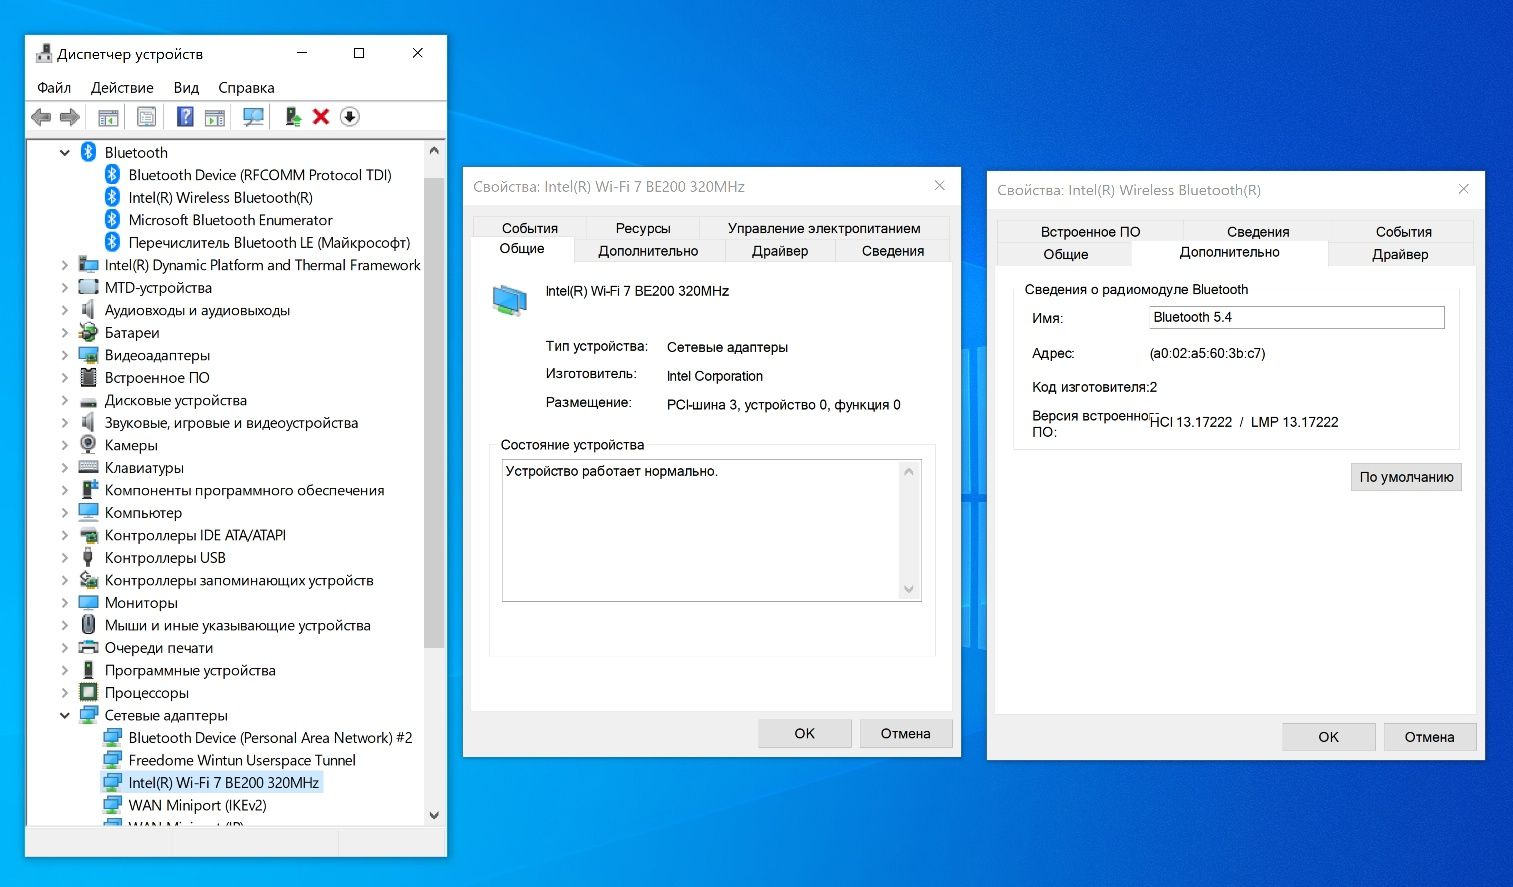Switch to Сведения tab in Wi-Fi properties
This screenshot has height=887, width=1513.
click(893, 251)
